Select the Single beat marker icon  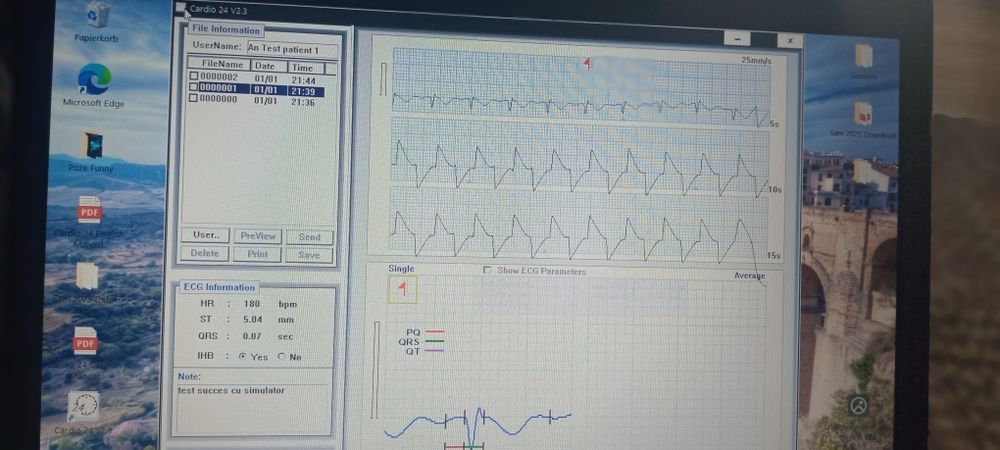pyautogui.click(x=402, y=289)
